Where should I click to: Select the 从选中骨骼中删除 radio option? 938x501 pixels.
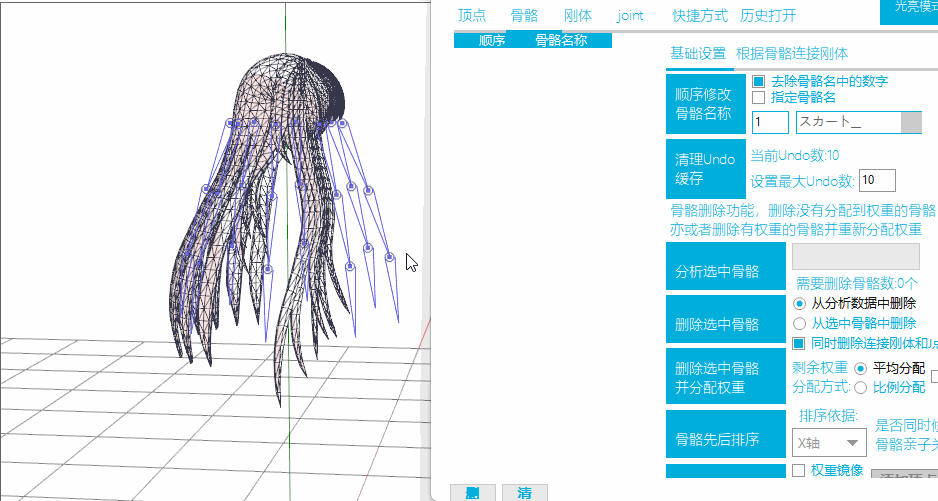(x=799, y=323)
